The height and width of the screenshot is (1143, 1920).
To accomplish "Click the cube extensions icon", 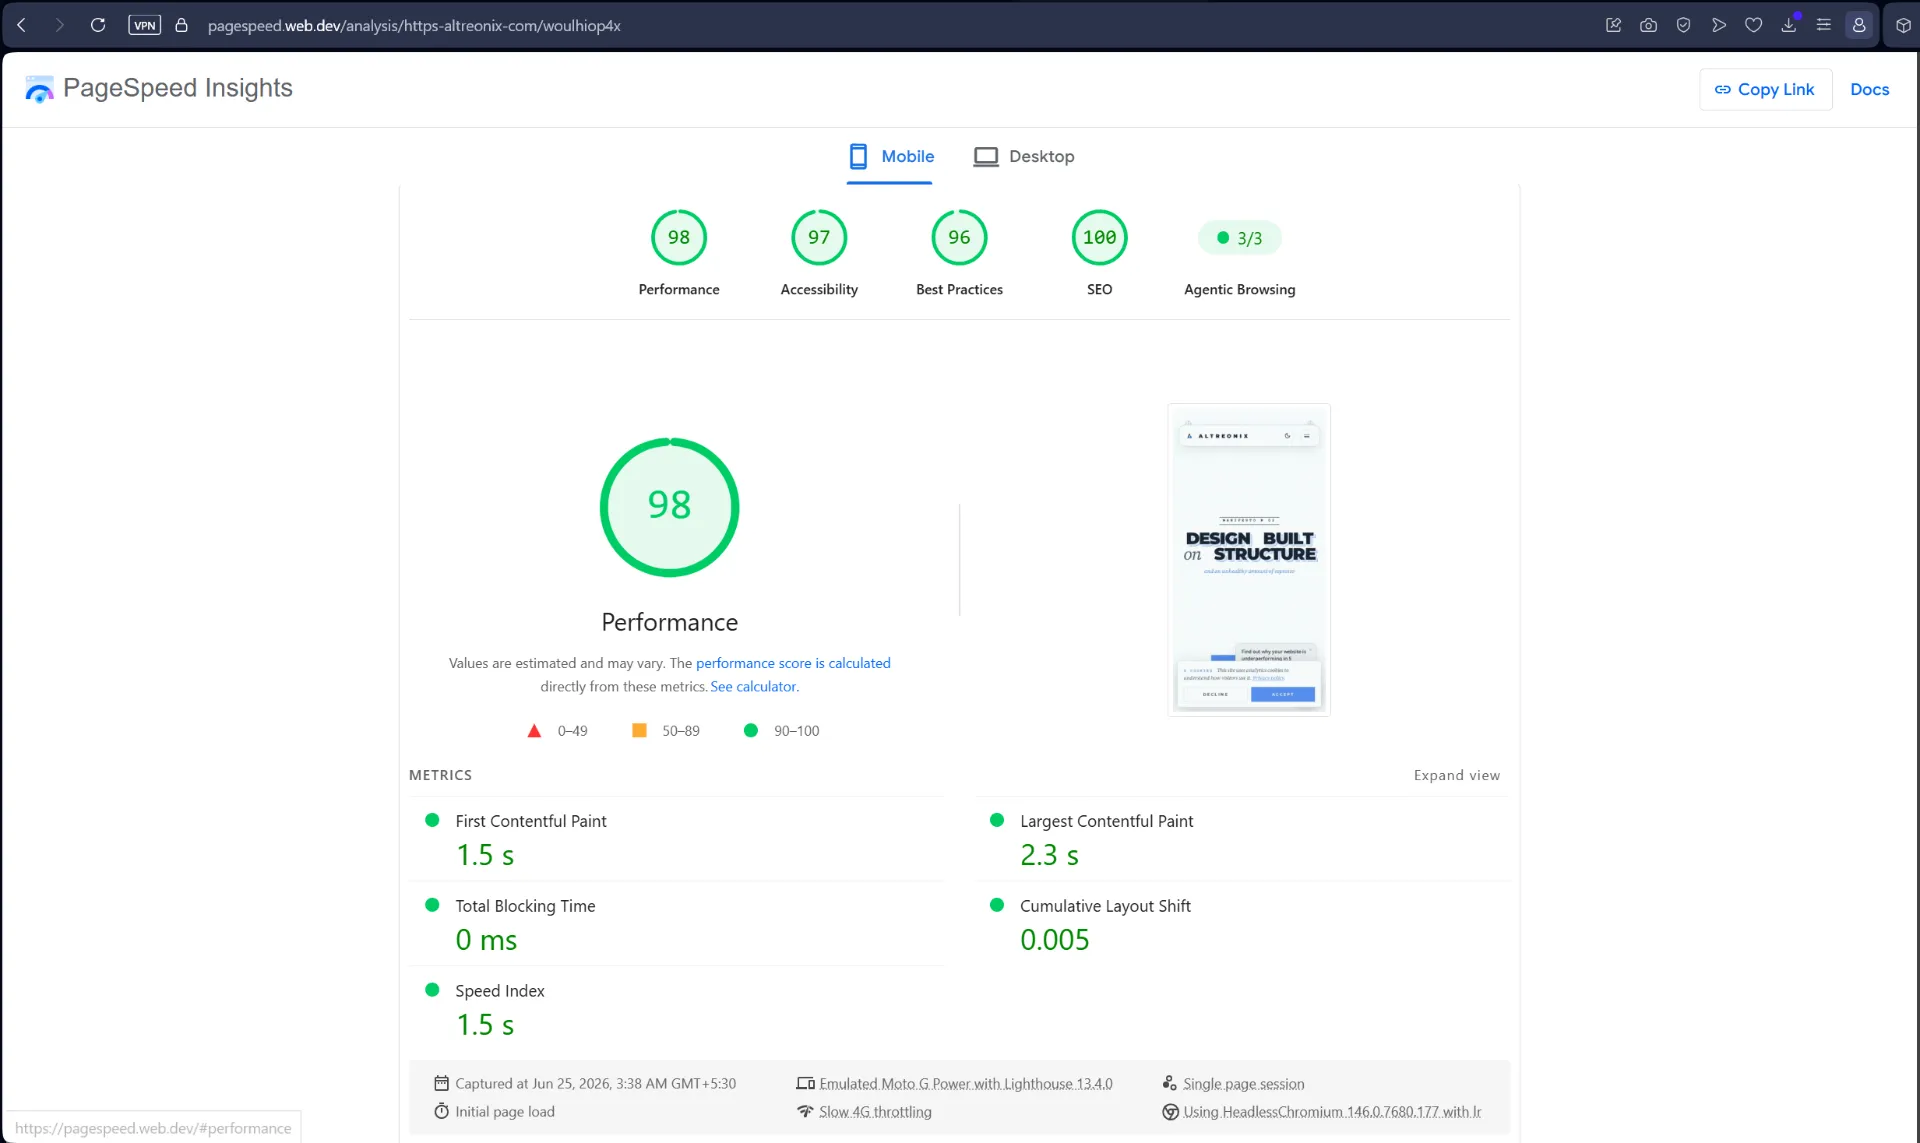I will pos(1903,25).
